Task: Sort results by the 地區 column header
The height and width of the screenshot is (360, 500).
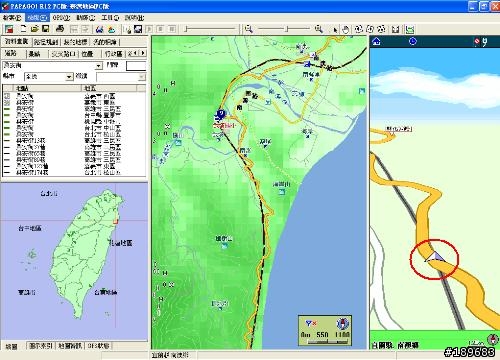Action: [109, 88]
